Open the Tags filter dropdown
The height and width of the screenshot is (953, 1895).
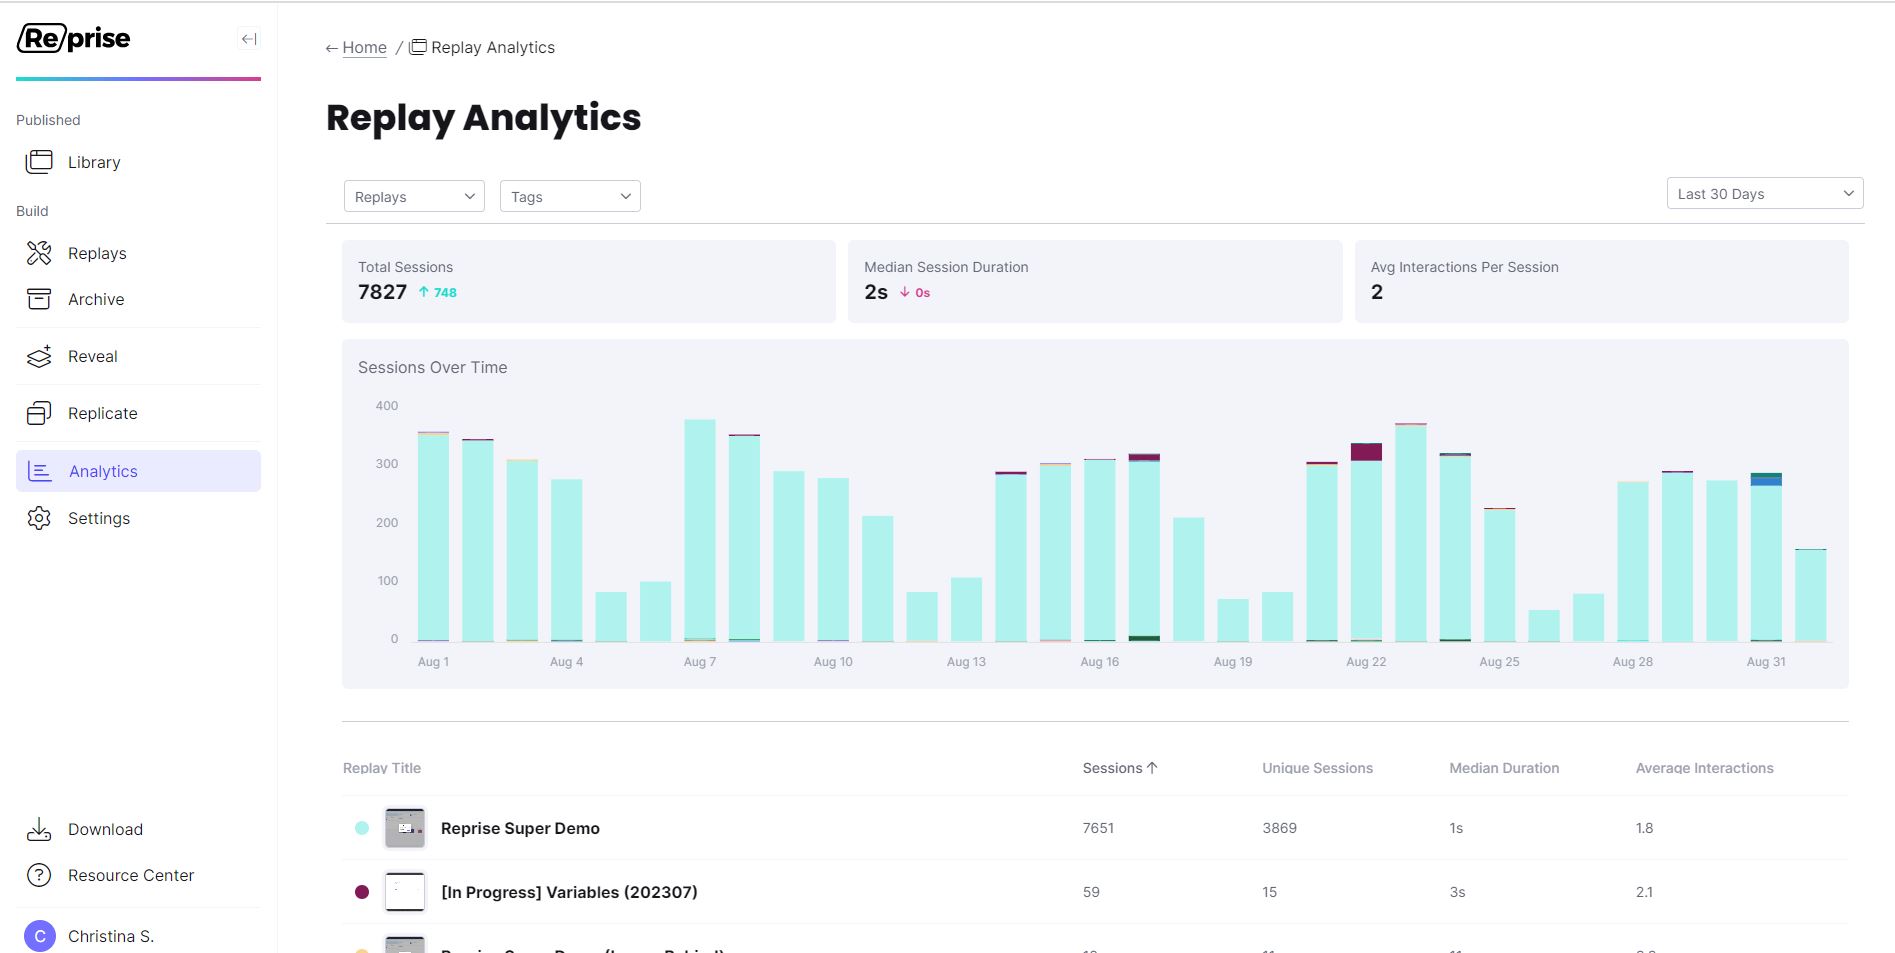(x=570, y=196)
